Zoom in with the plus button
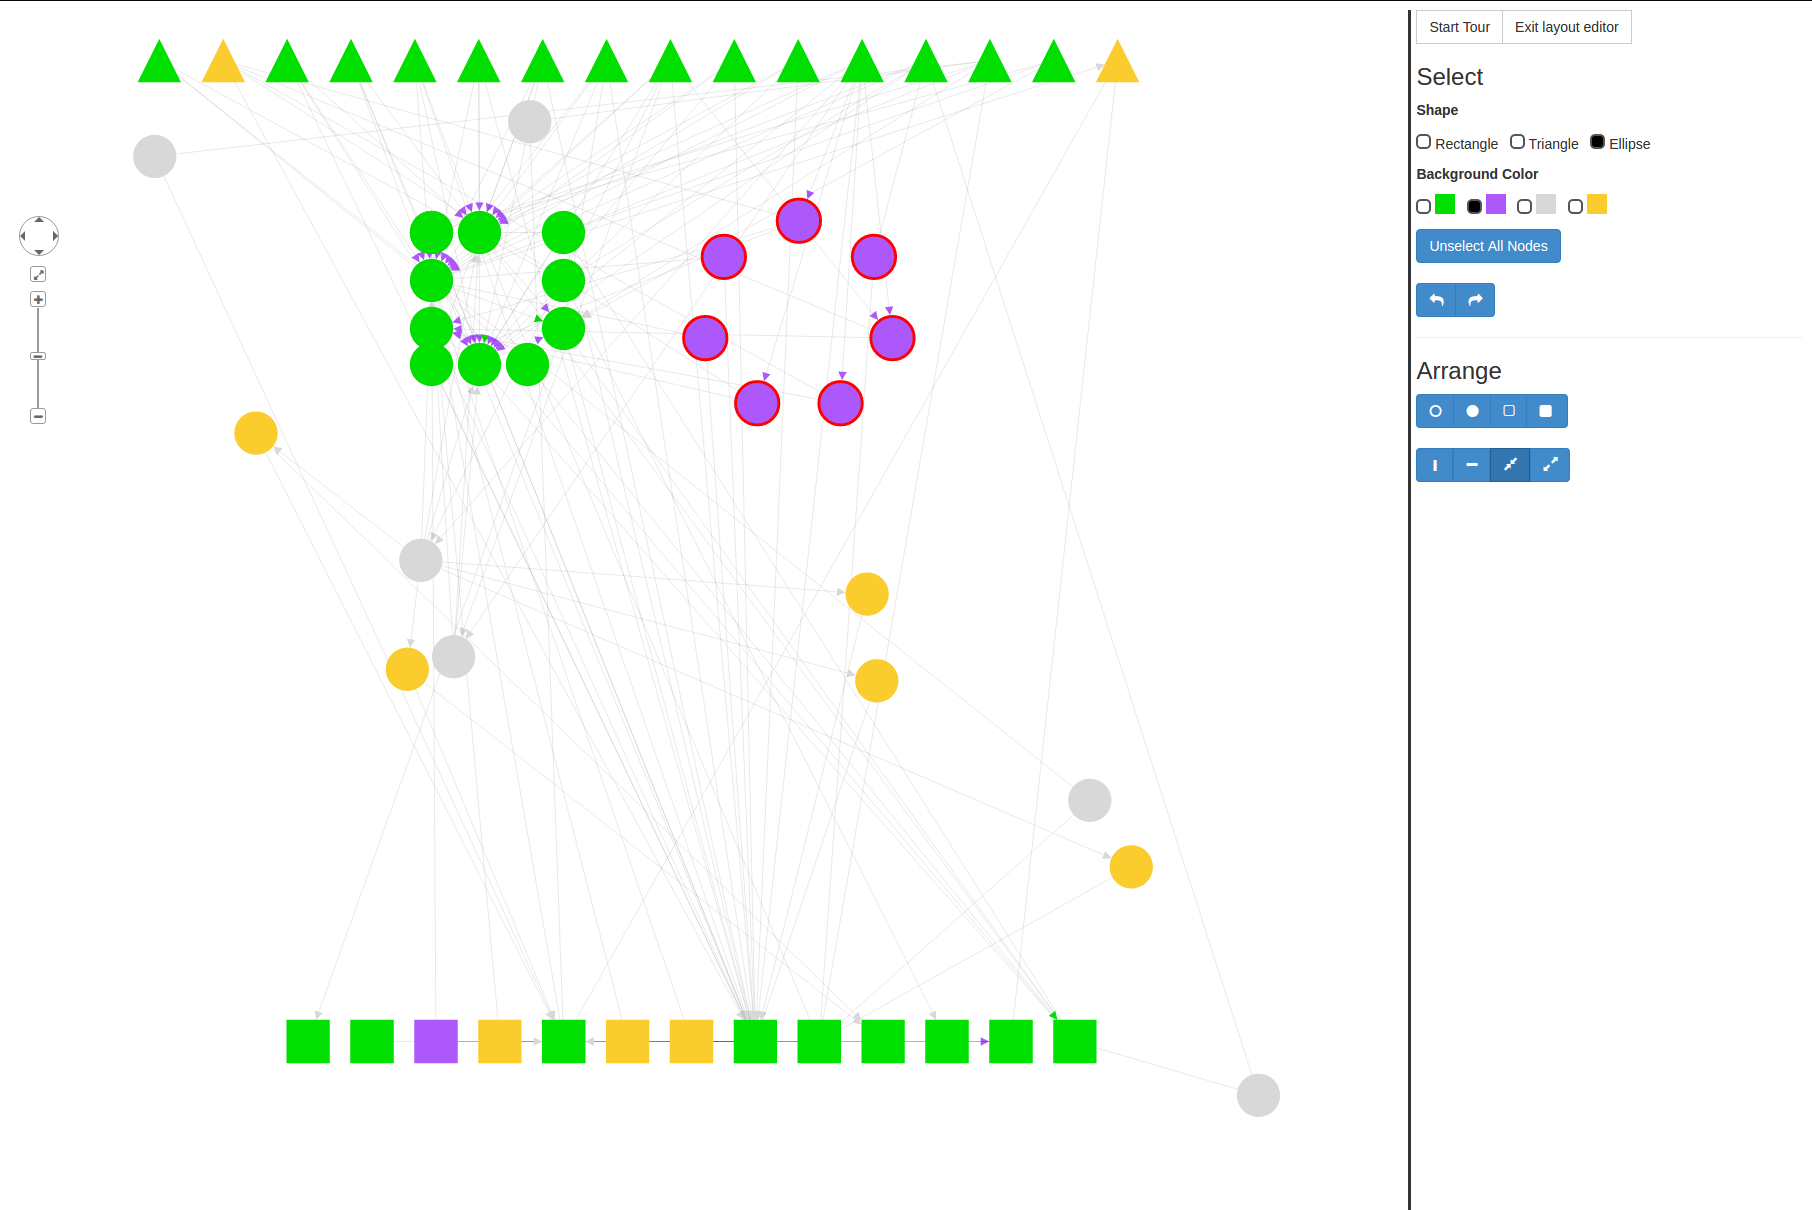Image resolution: width=1812 pixels, height=1210 pixels. pos(38,299)
